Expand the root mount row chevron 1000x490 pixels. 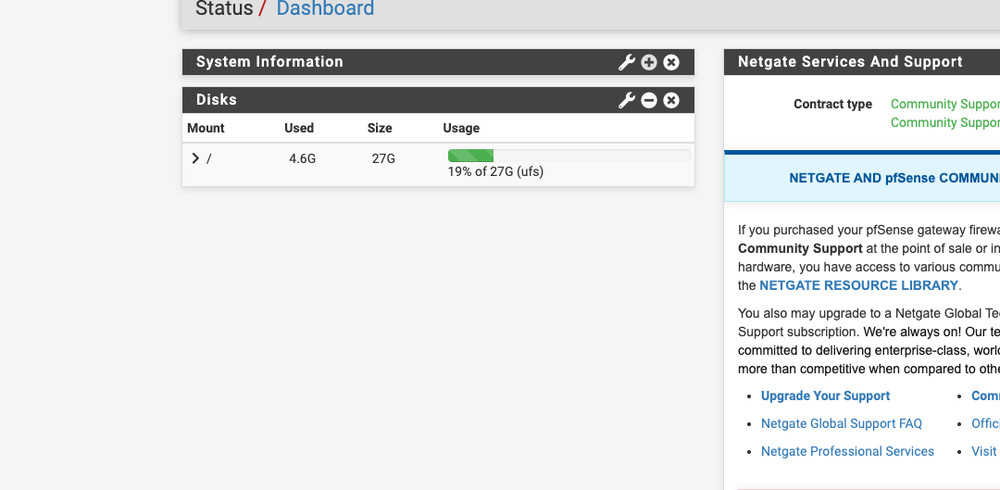tap(195, 158)
